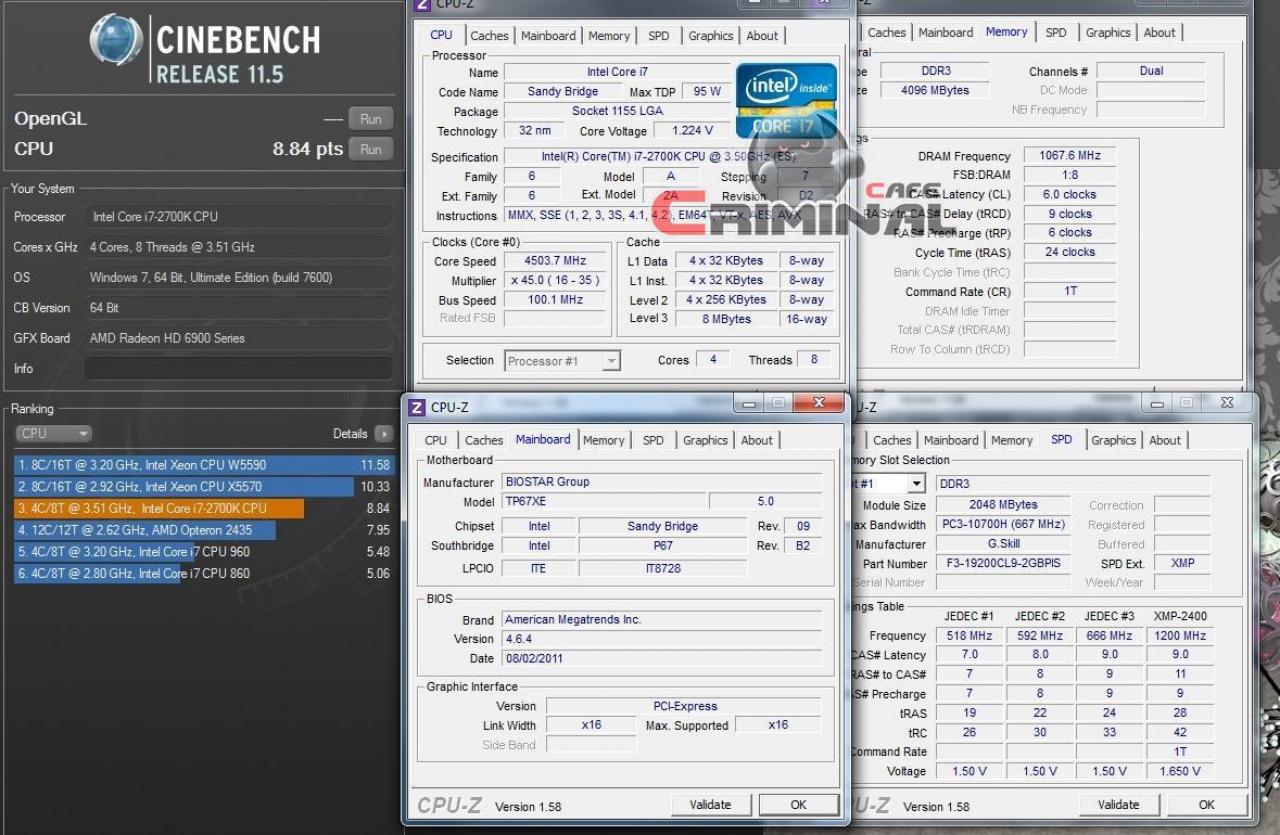Open Graphics tab in CPU-Z SPD window
Viewport: 1280px width, 835px height.
[x=1113, y=440]
